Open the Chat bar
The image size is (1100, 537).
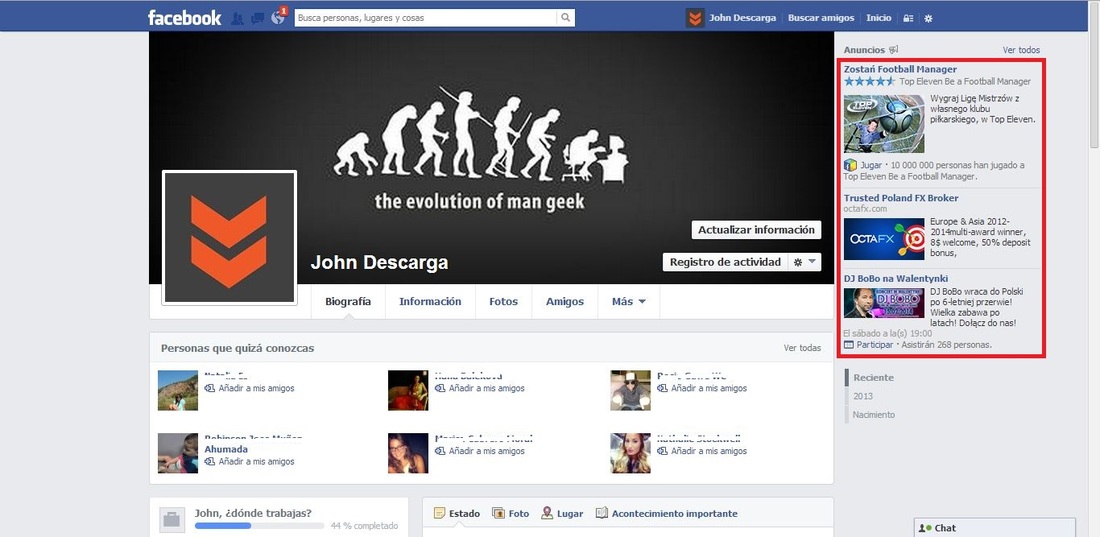coord(995,528)
